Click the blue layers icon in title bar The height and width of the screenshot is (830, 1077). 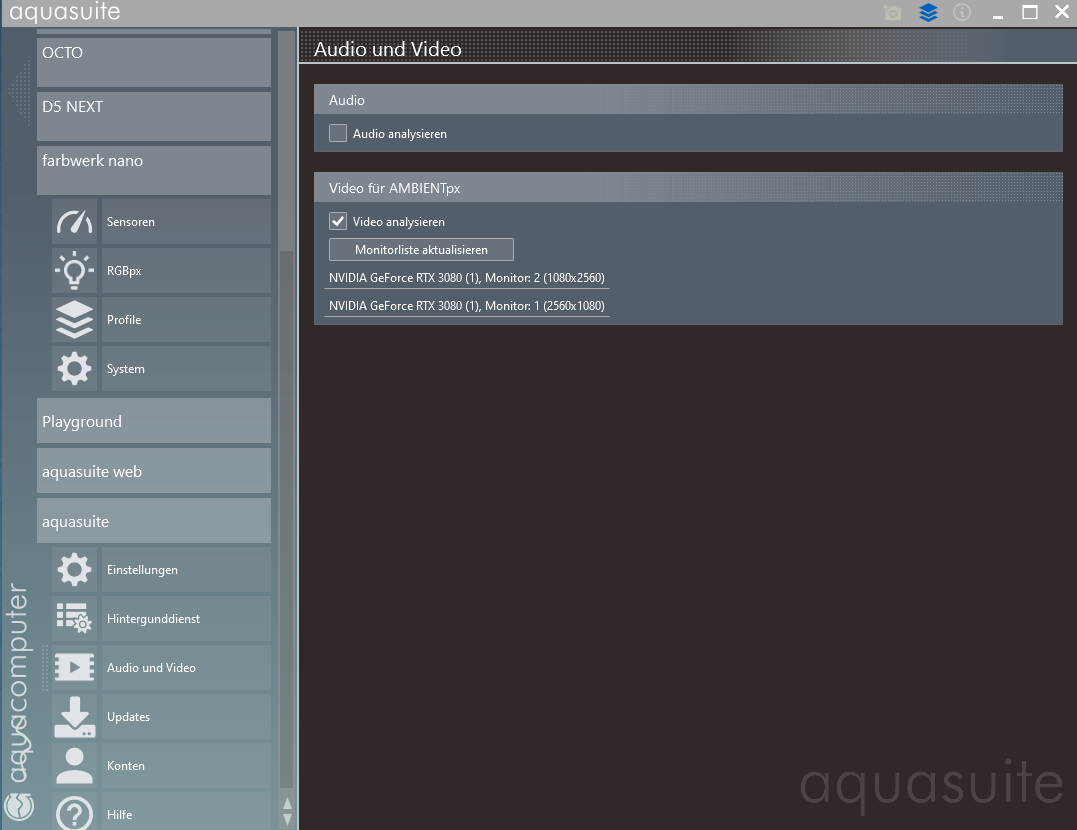coord(928,12)
